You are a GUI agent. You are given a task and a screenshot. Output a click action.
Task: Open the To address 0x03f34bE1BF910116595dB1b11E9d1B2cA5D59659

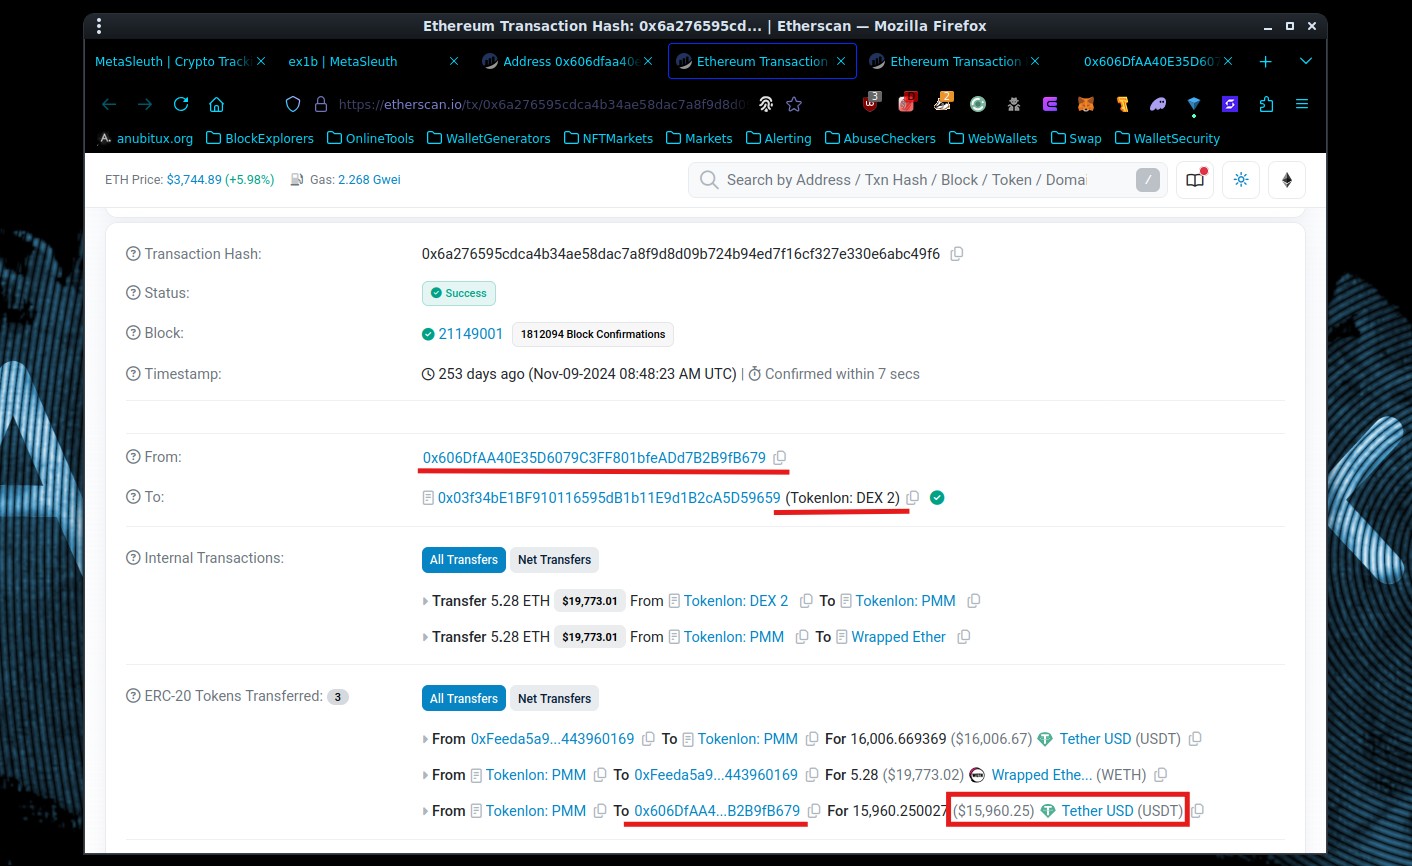point(609,498)
